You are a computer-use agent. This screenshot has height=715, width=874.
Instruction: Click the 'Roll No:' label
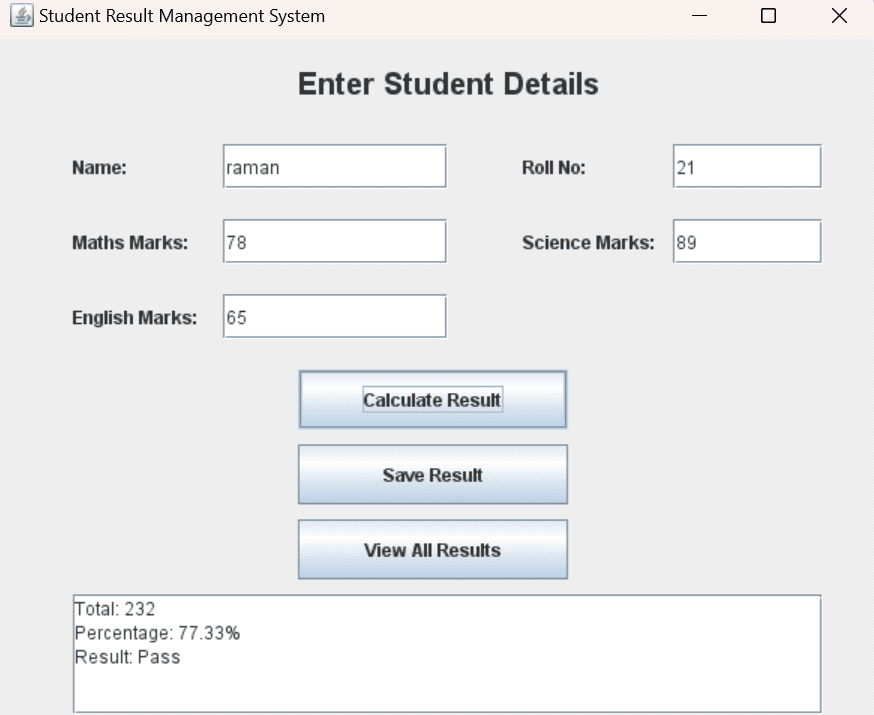(553, 168)
